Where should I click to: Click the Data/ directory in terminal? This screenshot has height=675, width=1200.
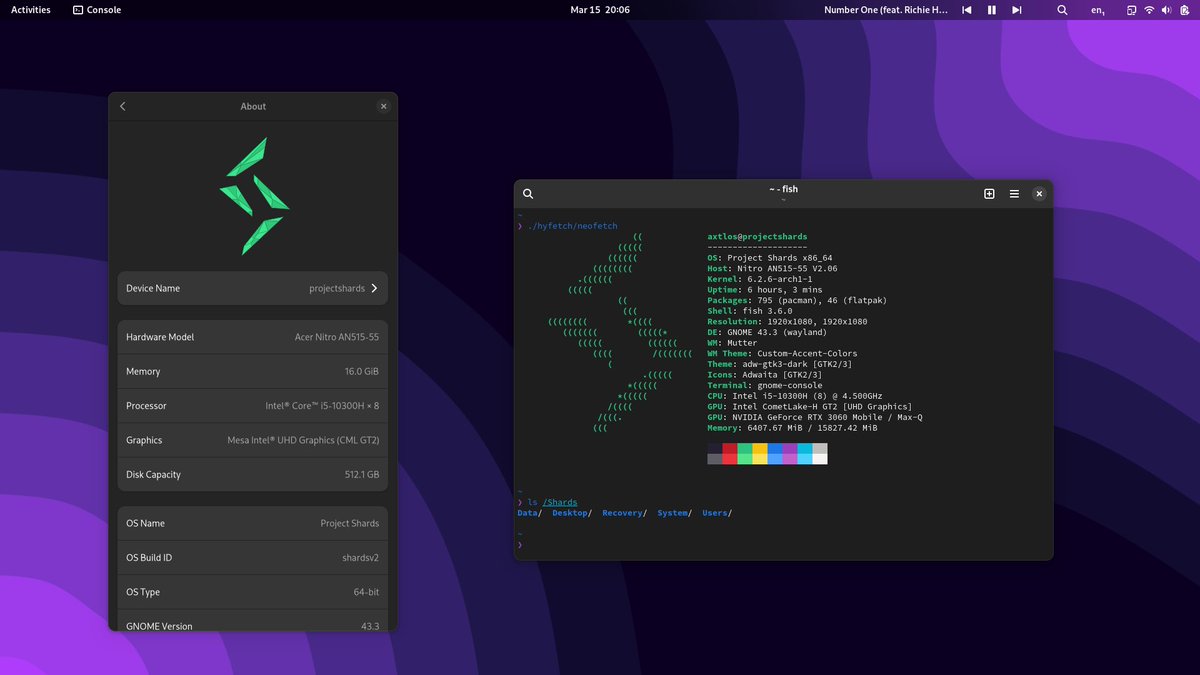(530, 513)
